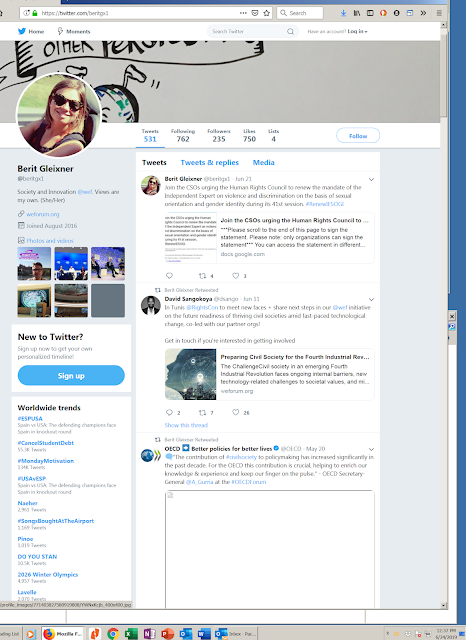This screenshot has height=640, width=466.
Task: Click the vertical scrollbar down arrow
Action: (444, 606)
